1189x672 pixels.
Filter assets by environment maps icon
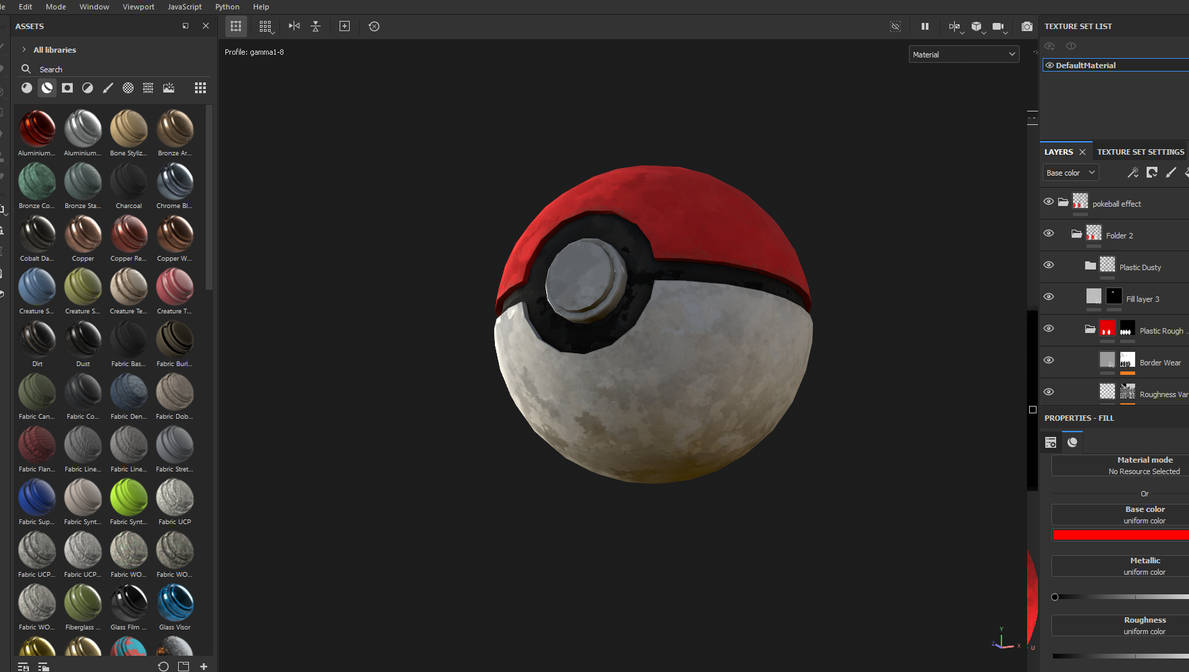[168, 88]
